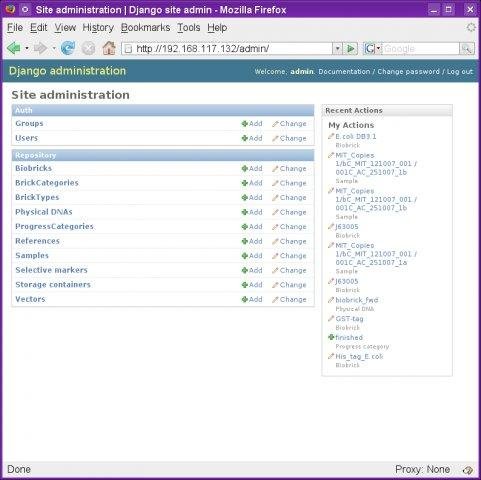The height and width of the screenshot is (480, 481).
Task: Click the pencil icon for Selective markers
Action: click(275, 270)
